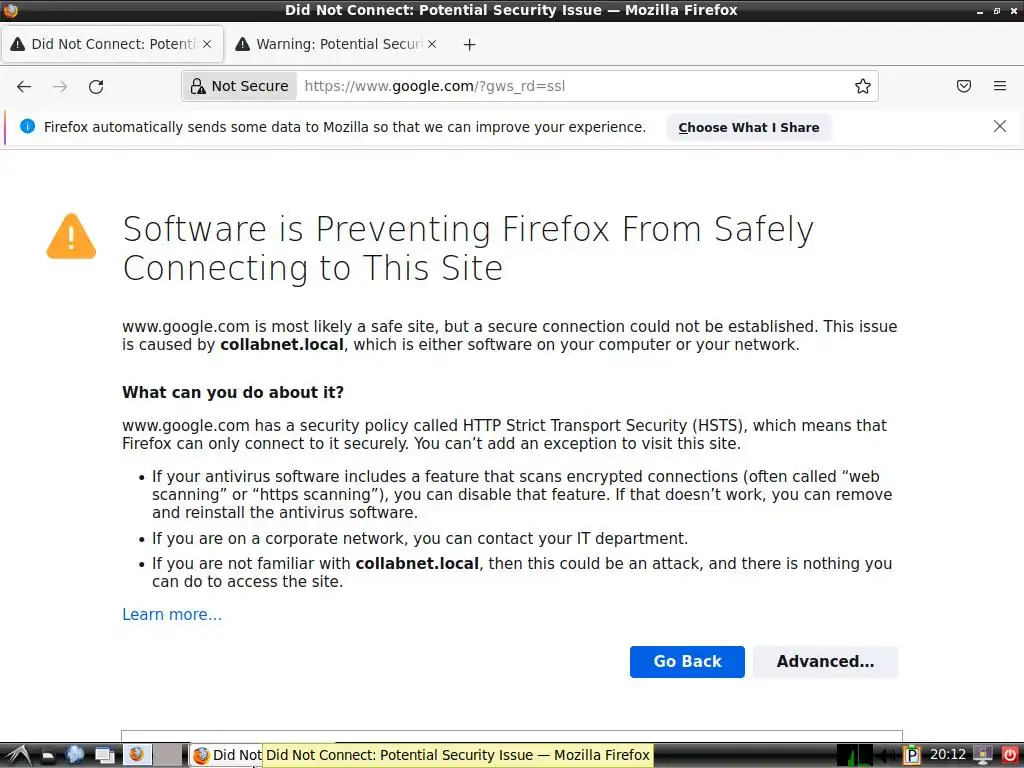Click the Not Secure lock indicator

(x=239, y=86)
